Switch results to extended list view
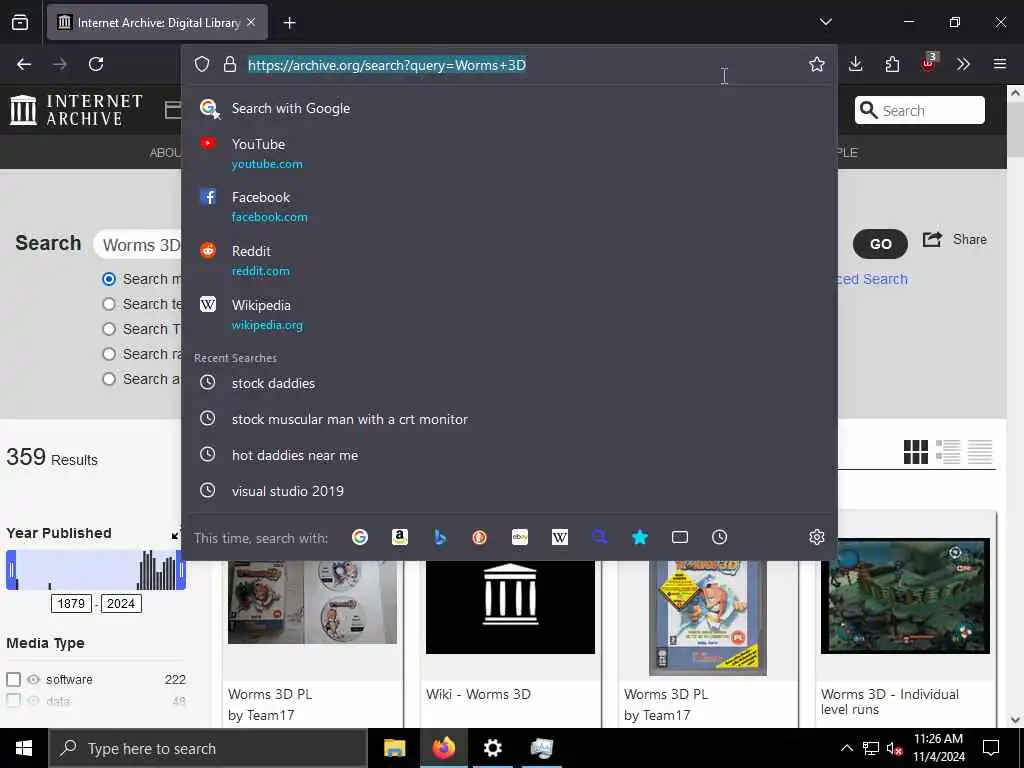The image size is (1024, 768). click(948, 451)
